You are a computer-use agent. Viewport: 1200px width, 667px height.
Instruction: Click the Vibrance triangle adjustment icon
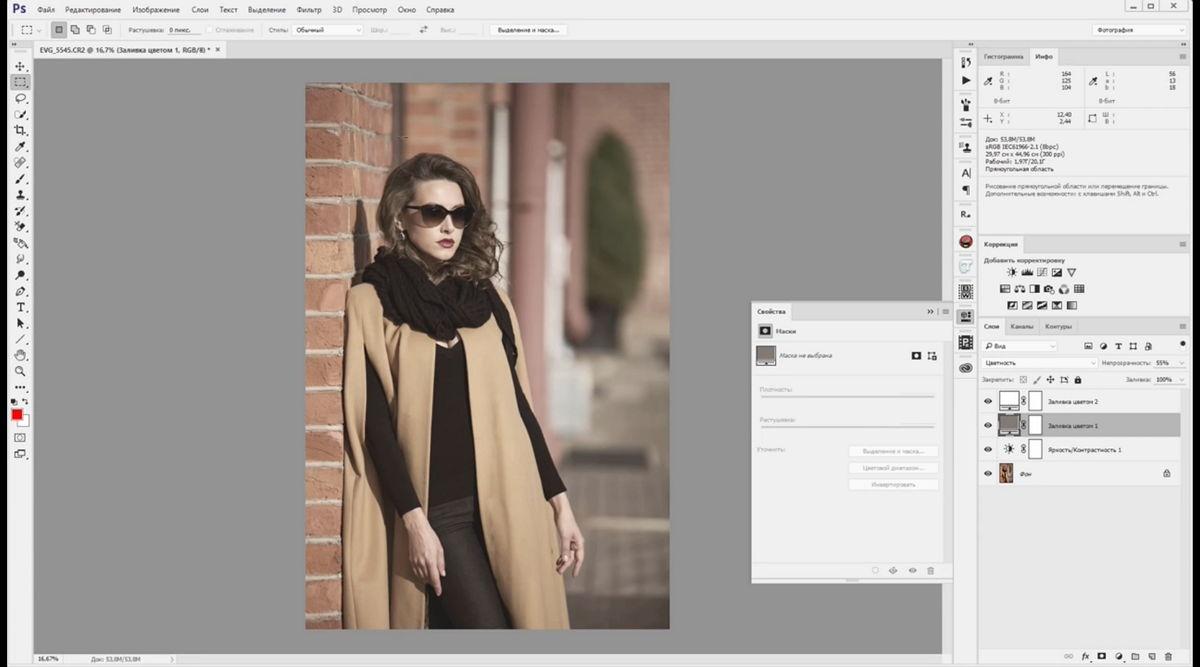click(x=1071, y=272)
